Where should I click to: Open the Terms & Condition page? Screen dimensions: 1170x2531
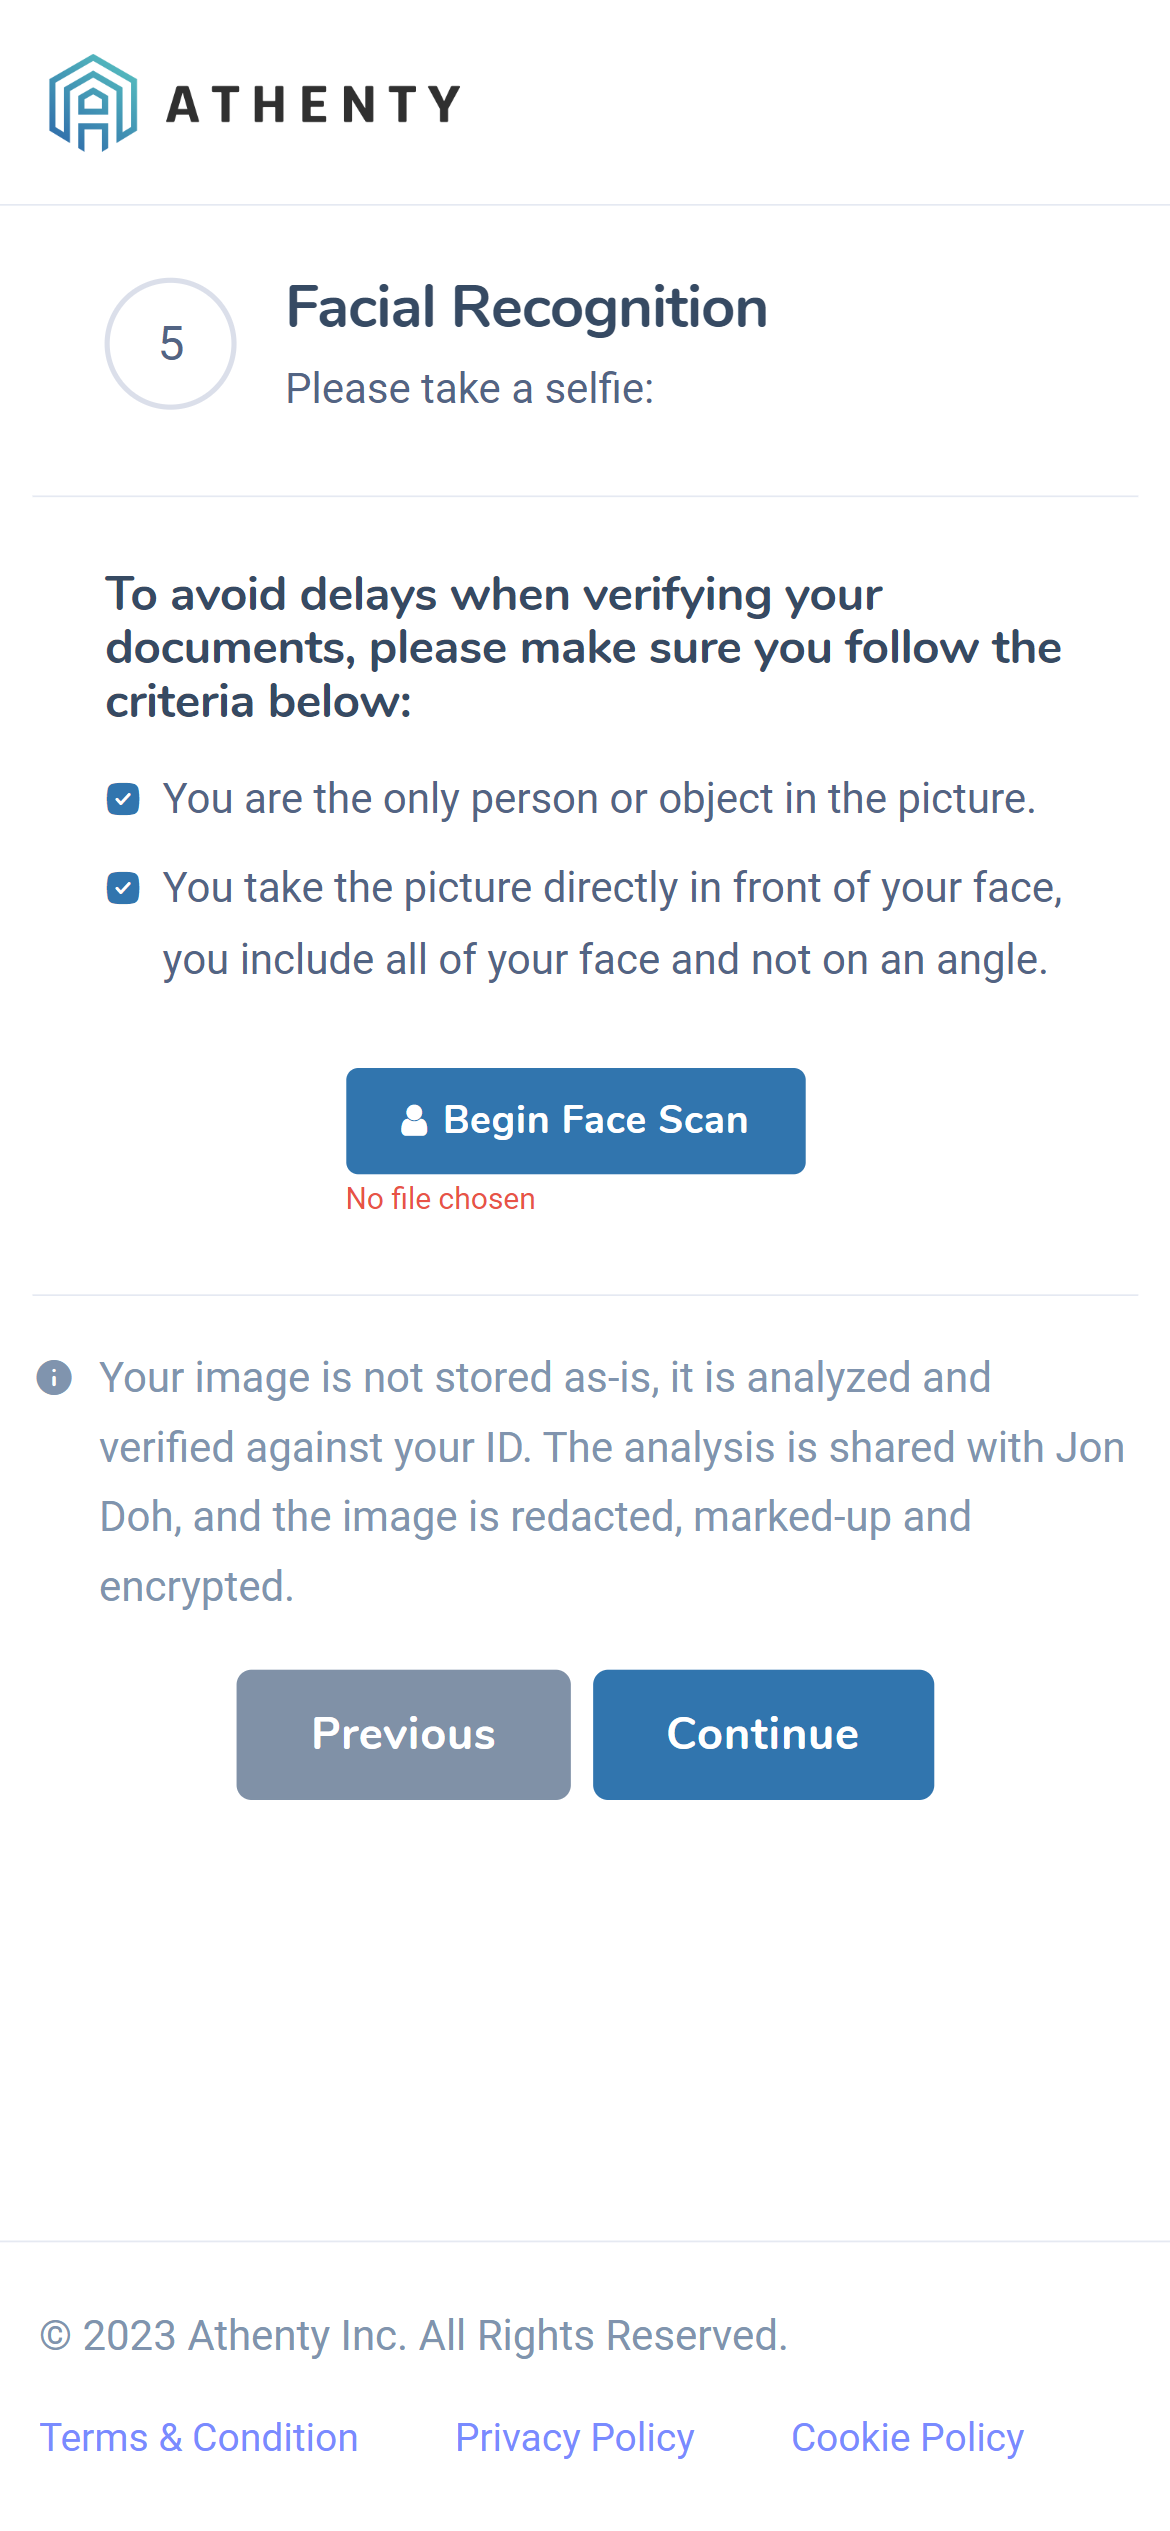[x=200, y=2437]
